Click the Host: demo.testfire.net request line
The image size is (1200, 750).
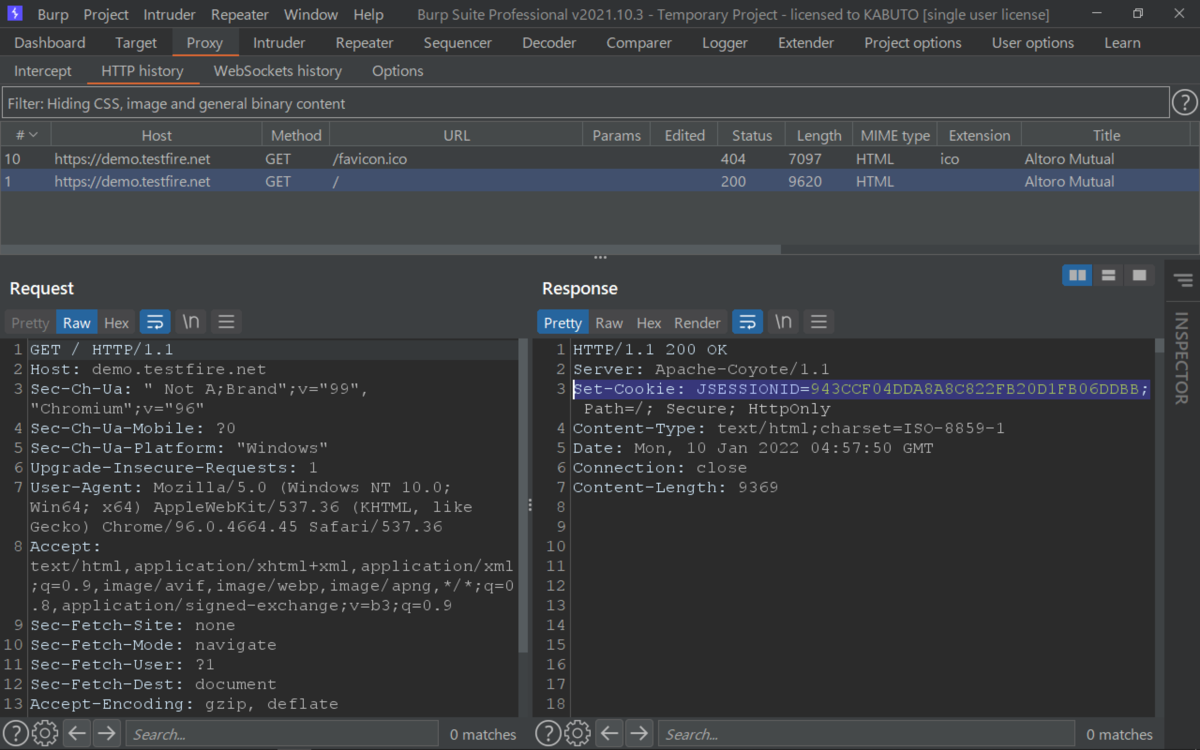[x=148, y=369]
